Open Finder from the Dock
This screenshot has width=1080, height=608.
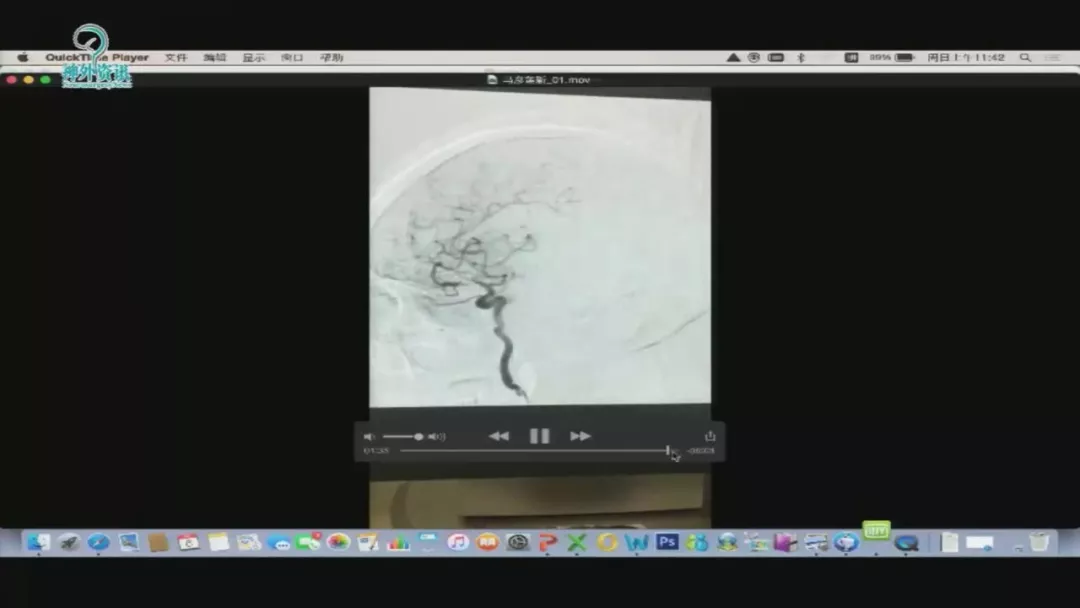(39, 543)
